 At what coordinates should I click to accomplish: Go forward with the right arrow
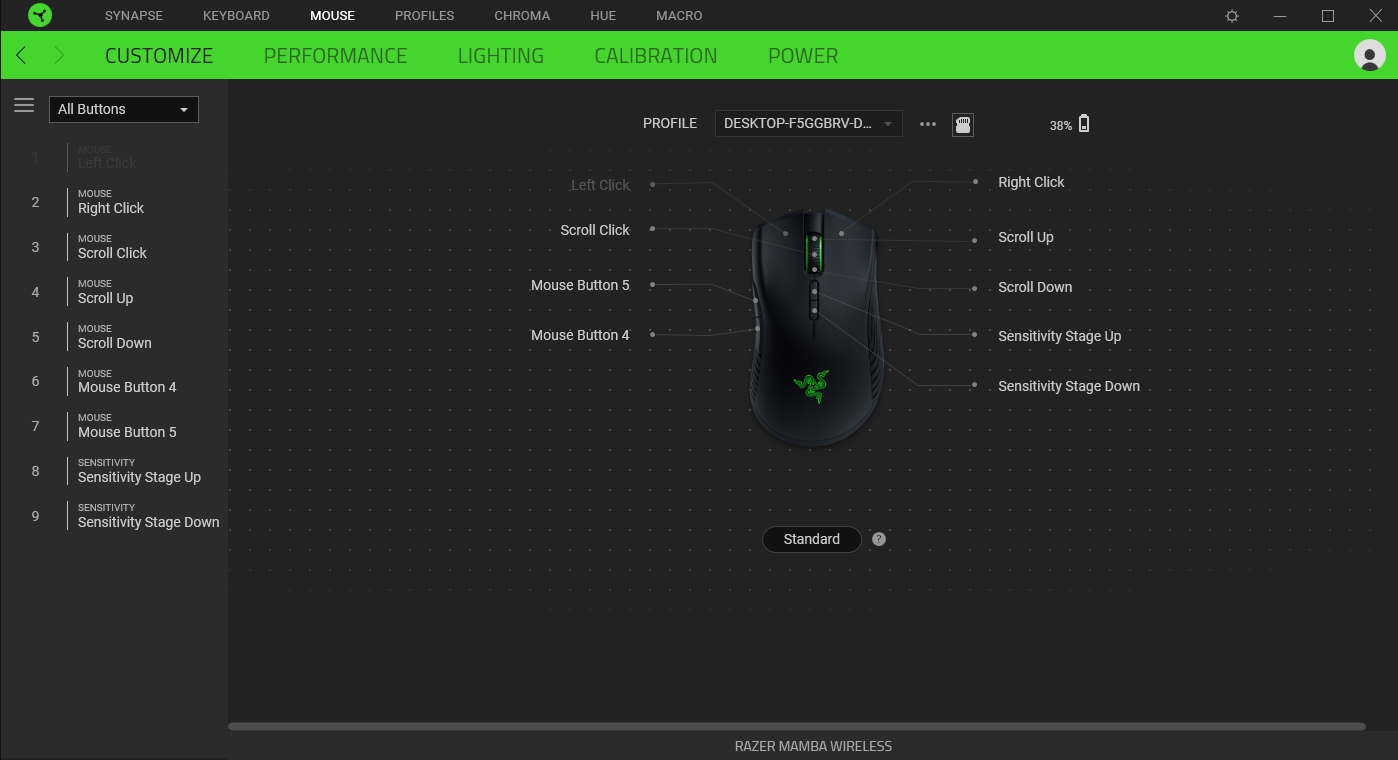coord(59,55)
